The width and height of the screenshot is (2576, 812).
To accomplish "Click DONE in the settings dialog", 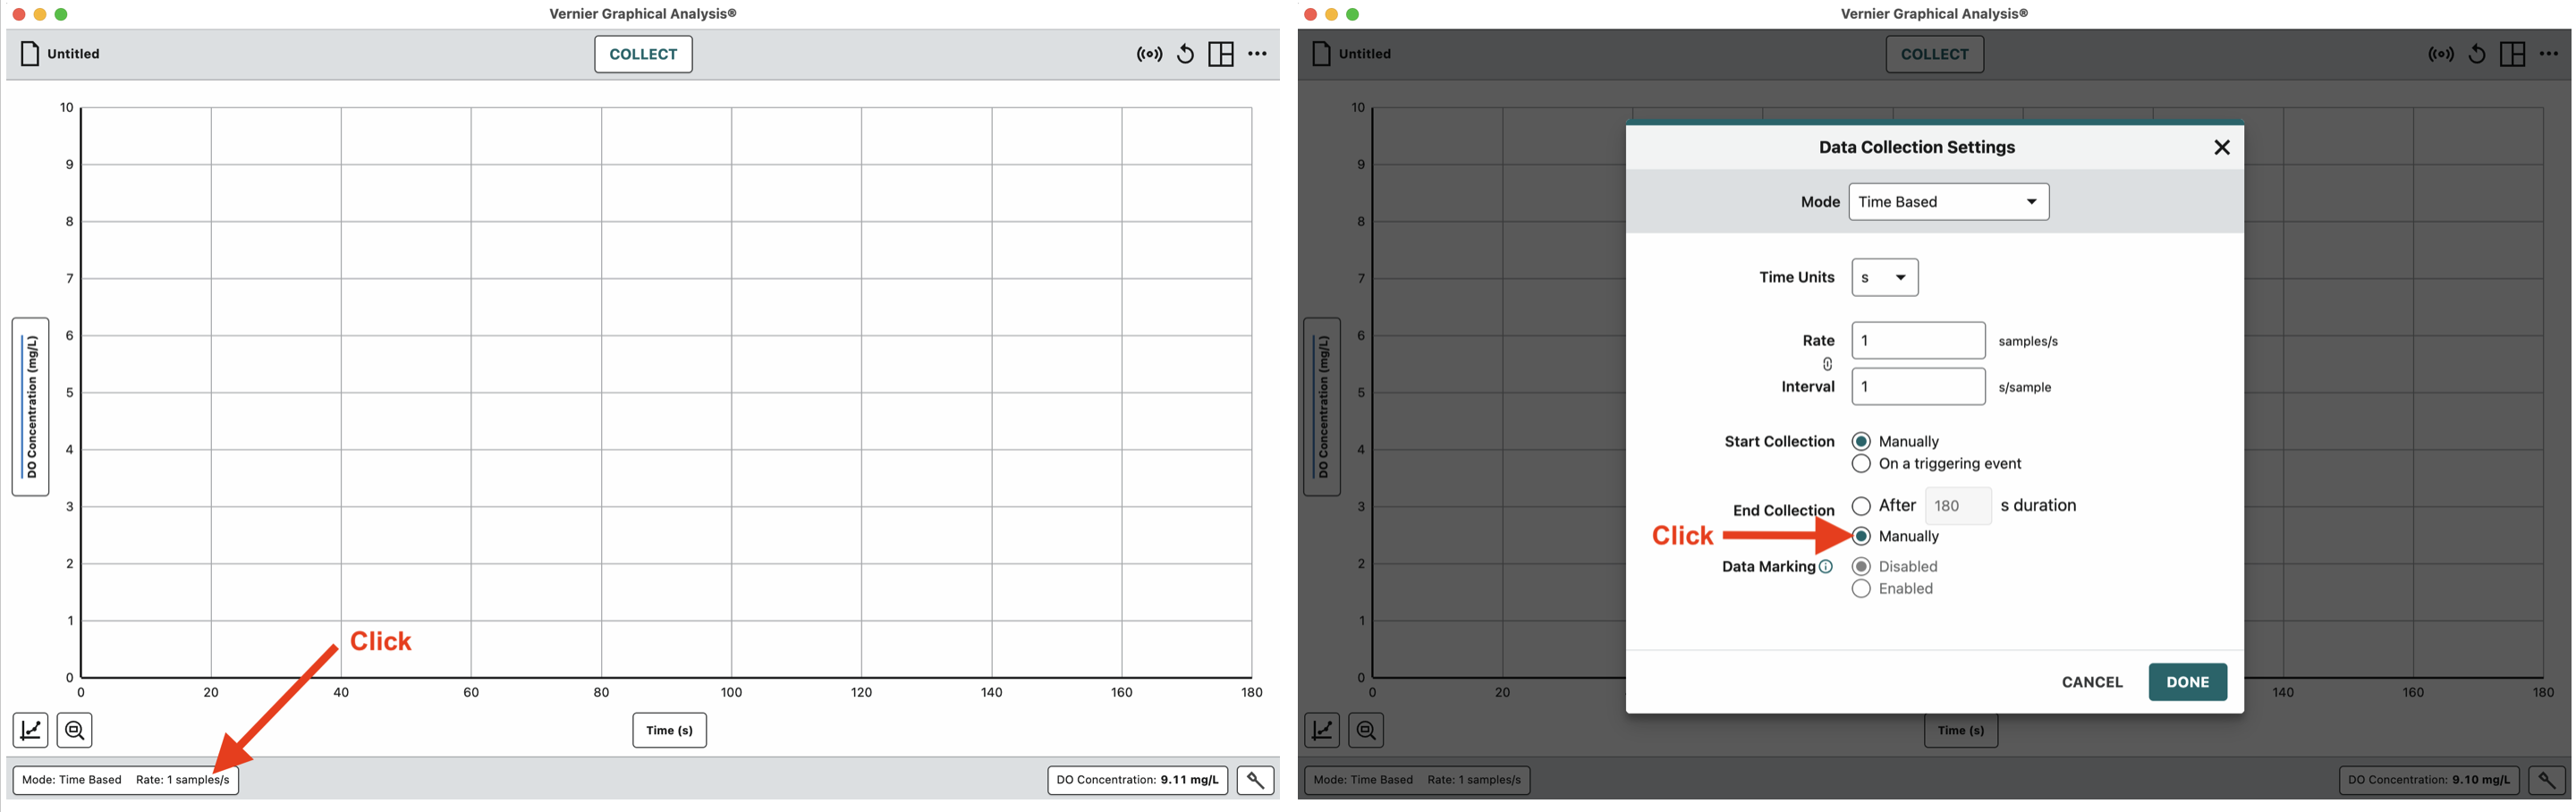I will pos(2188,682).
